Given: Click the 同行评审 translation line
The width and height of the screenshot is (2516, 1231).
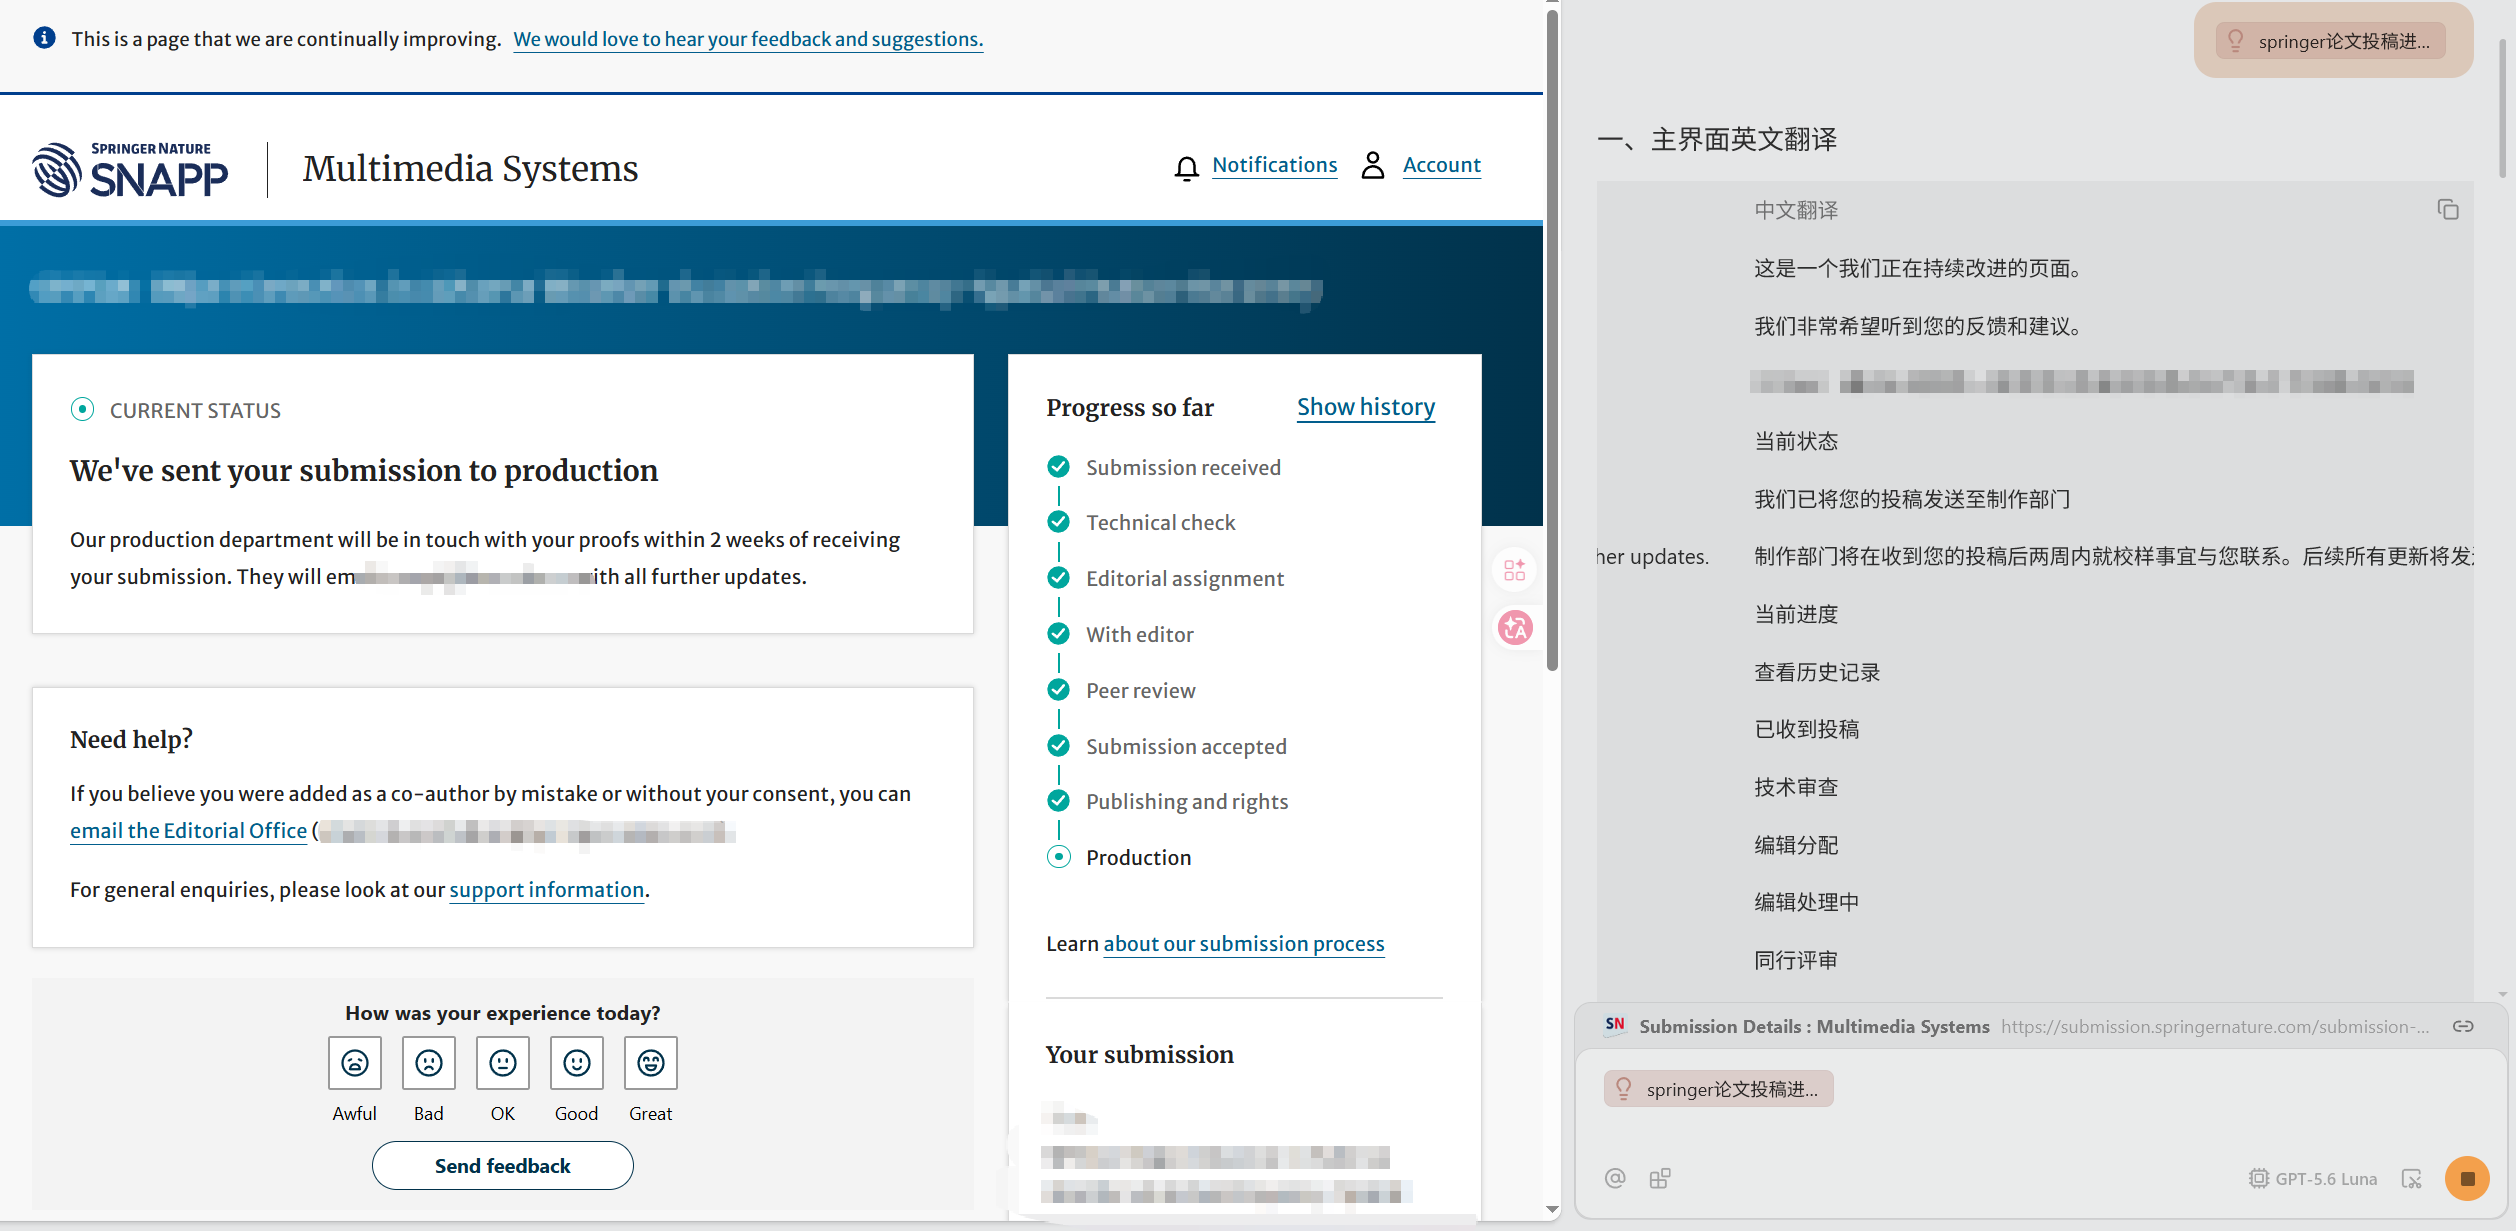Looking at the screenshot, I should point(1796,961).
